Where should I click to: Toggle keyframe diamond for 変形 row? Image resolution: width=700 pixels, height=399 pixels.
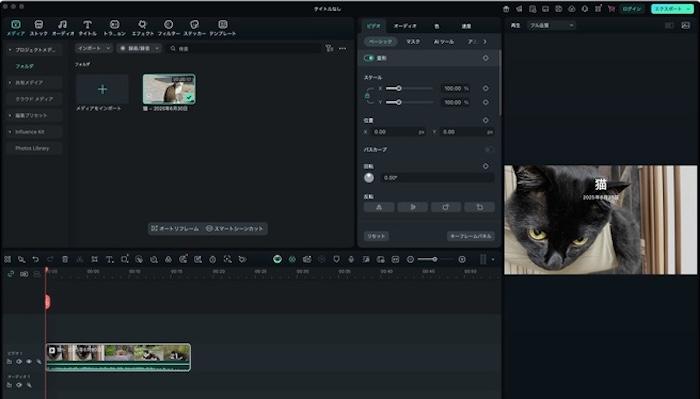(x=486, y=58)
